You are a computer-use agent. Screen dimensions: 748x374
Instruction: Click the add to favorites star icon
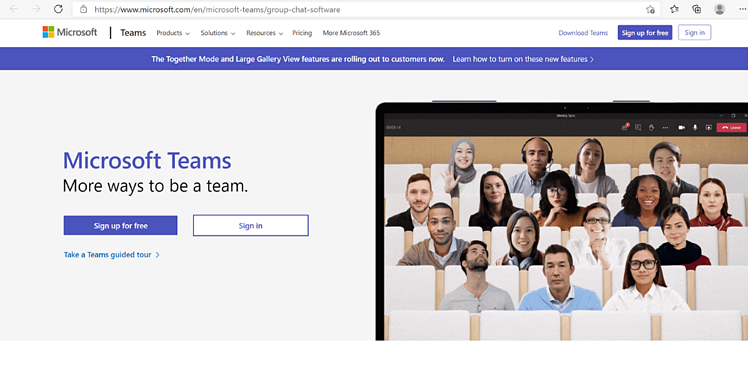click(650, 9)
